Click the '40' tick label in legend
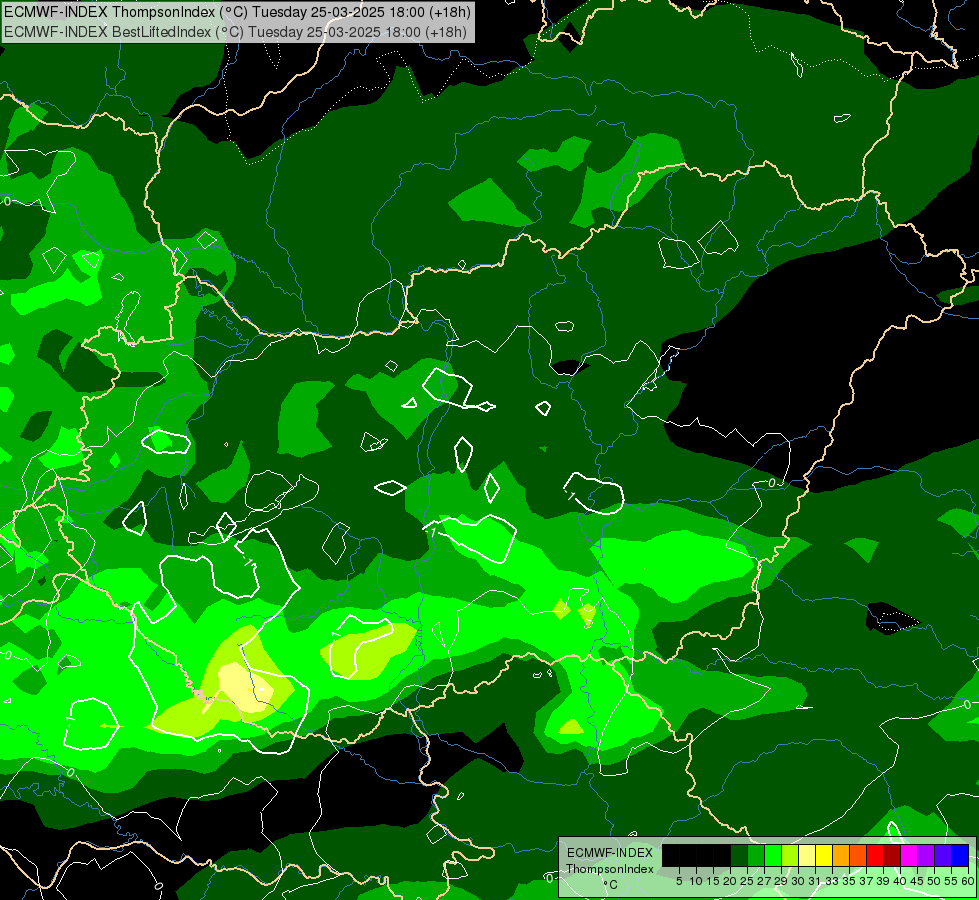 point(901,881)
